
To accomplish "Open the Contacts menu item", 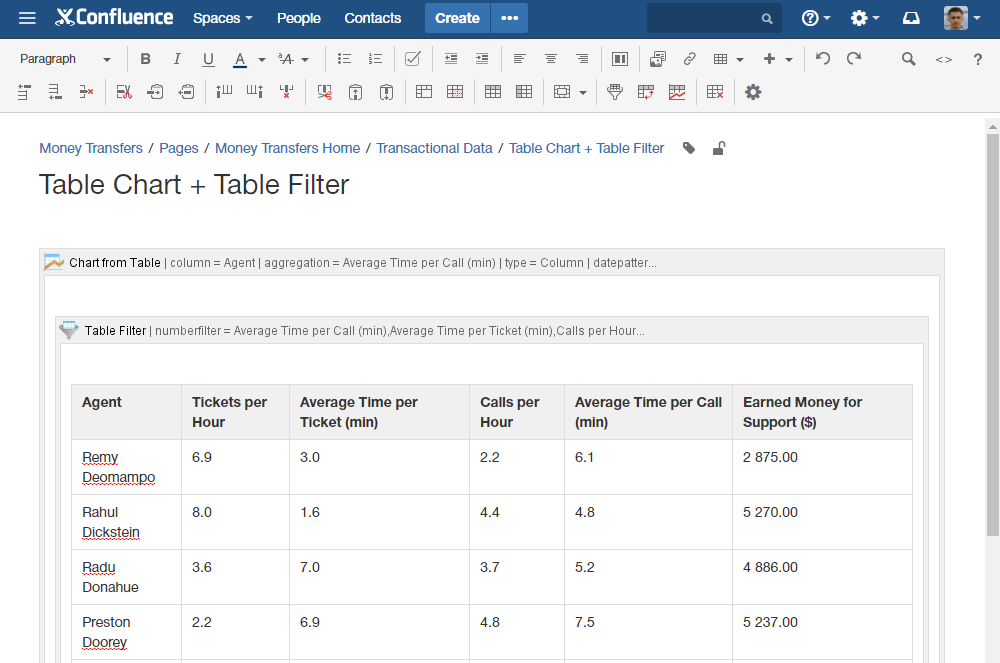I will (372, 18).
